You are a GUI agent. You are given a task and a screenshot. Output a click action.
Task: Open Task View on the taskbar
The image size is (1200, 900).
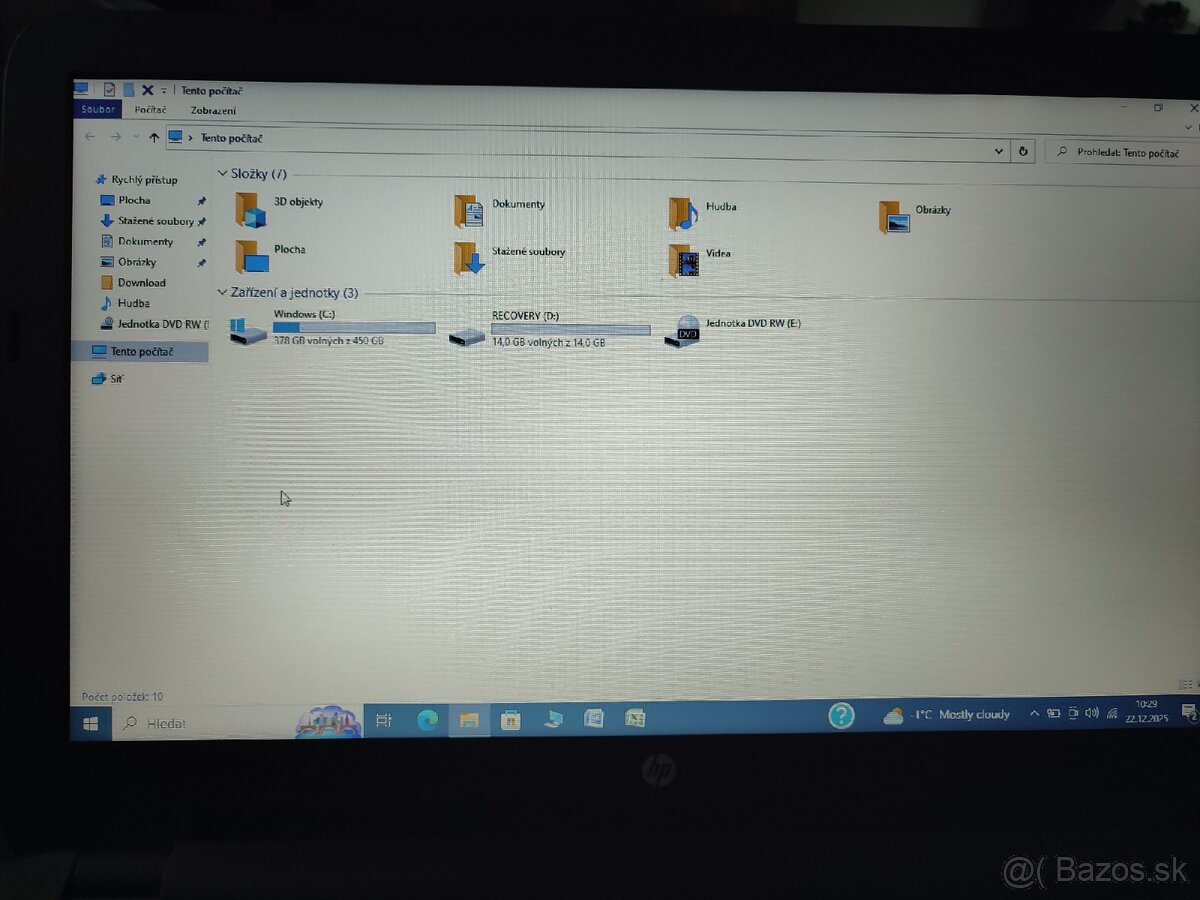pyautogui.click(x=384, y=720)
